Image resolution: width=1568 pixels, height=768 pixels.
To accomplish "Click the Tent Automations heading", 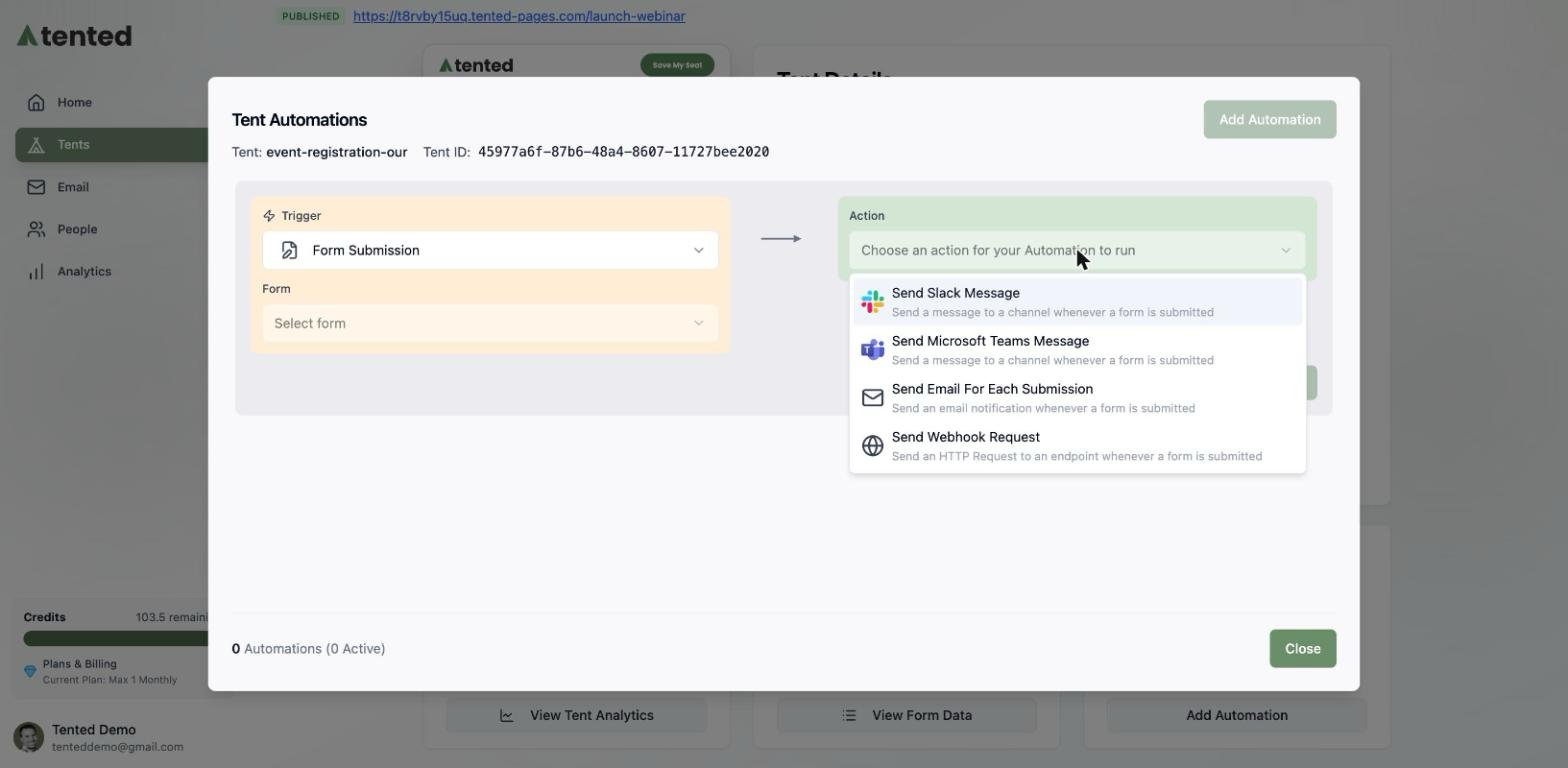I will (x=299, y=119).
